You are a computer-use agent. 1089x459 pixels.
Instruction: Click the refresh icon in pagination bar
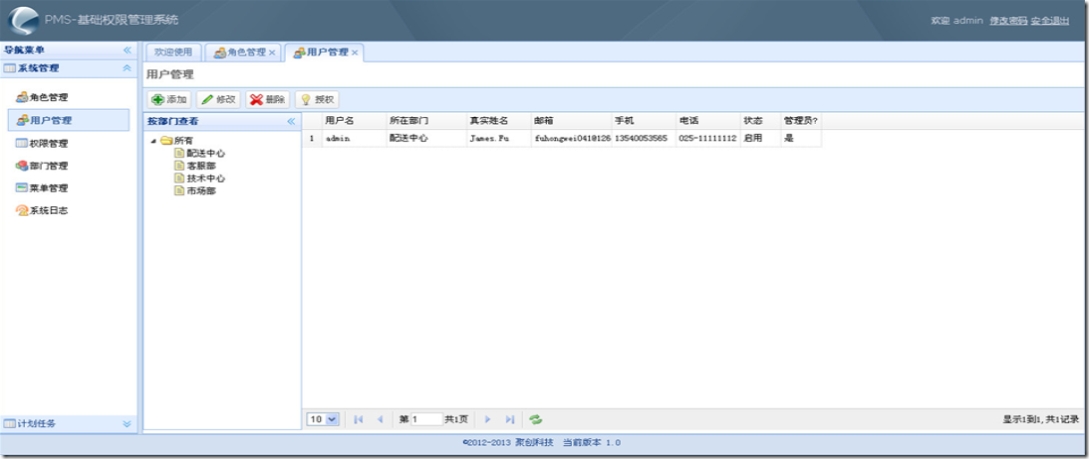(x=536, y=420)
